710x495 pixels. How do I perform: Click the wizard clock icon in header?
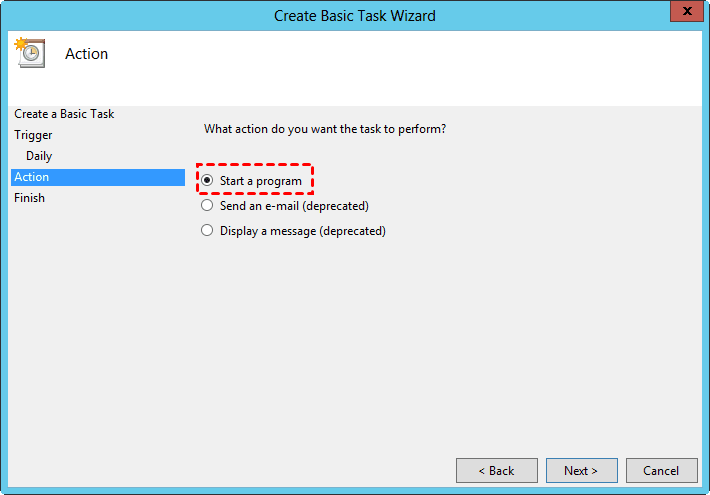[x=29, y=53]
